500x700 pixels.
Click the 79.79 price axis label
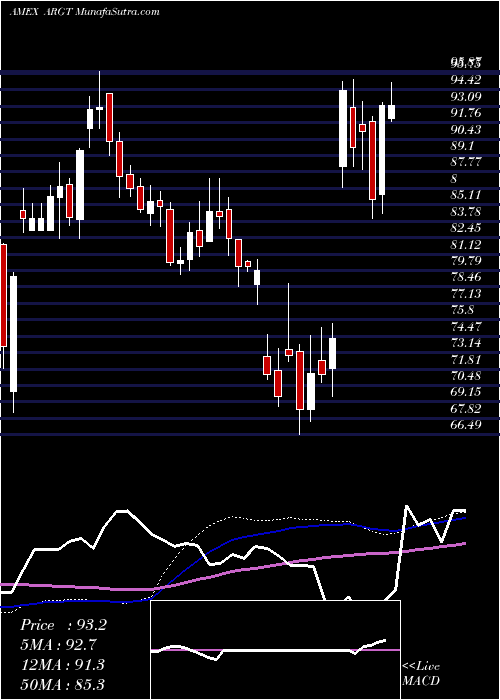tap(466, 260)
